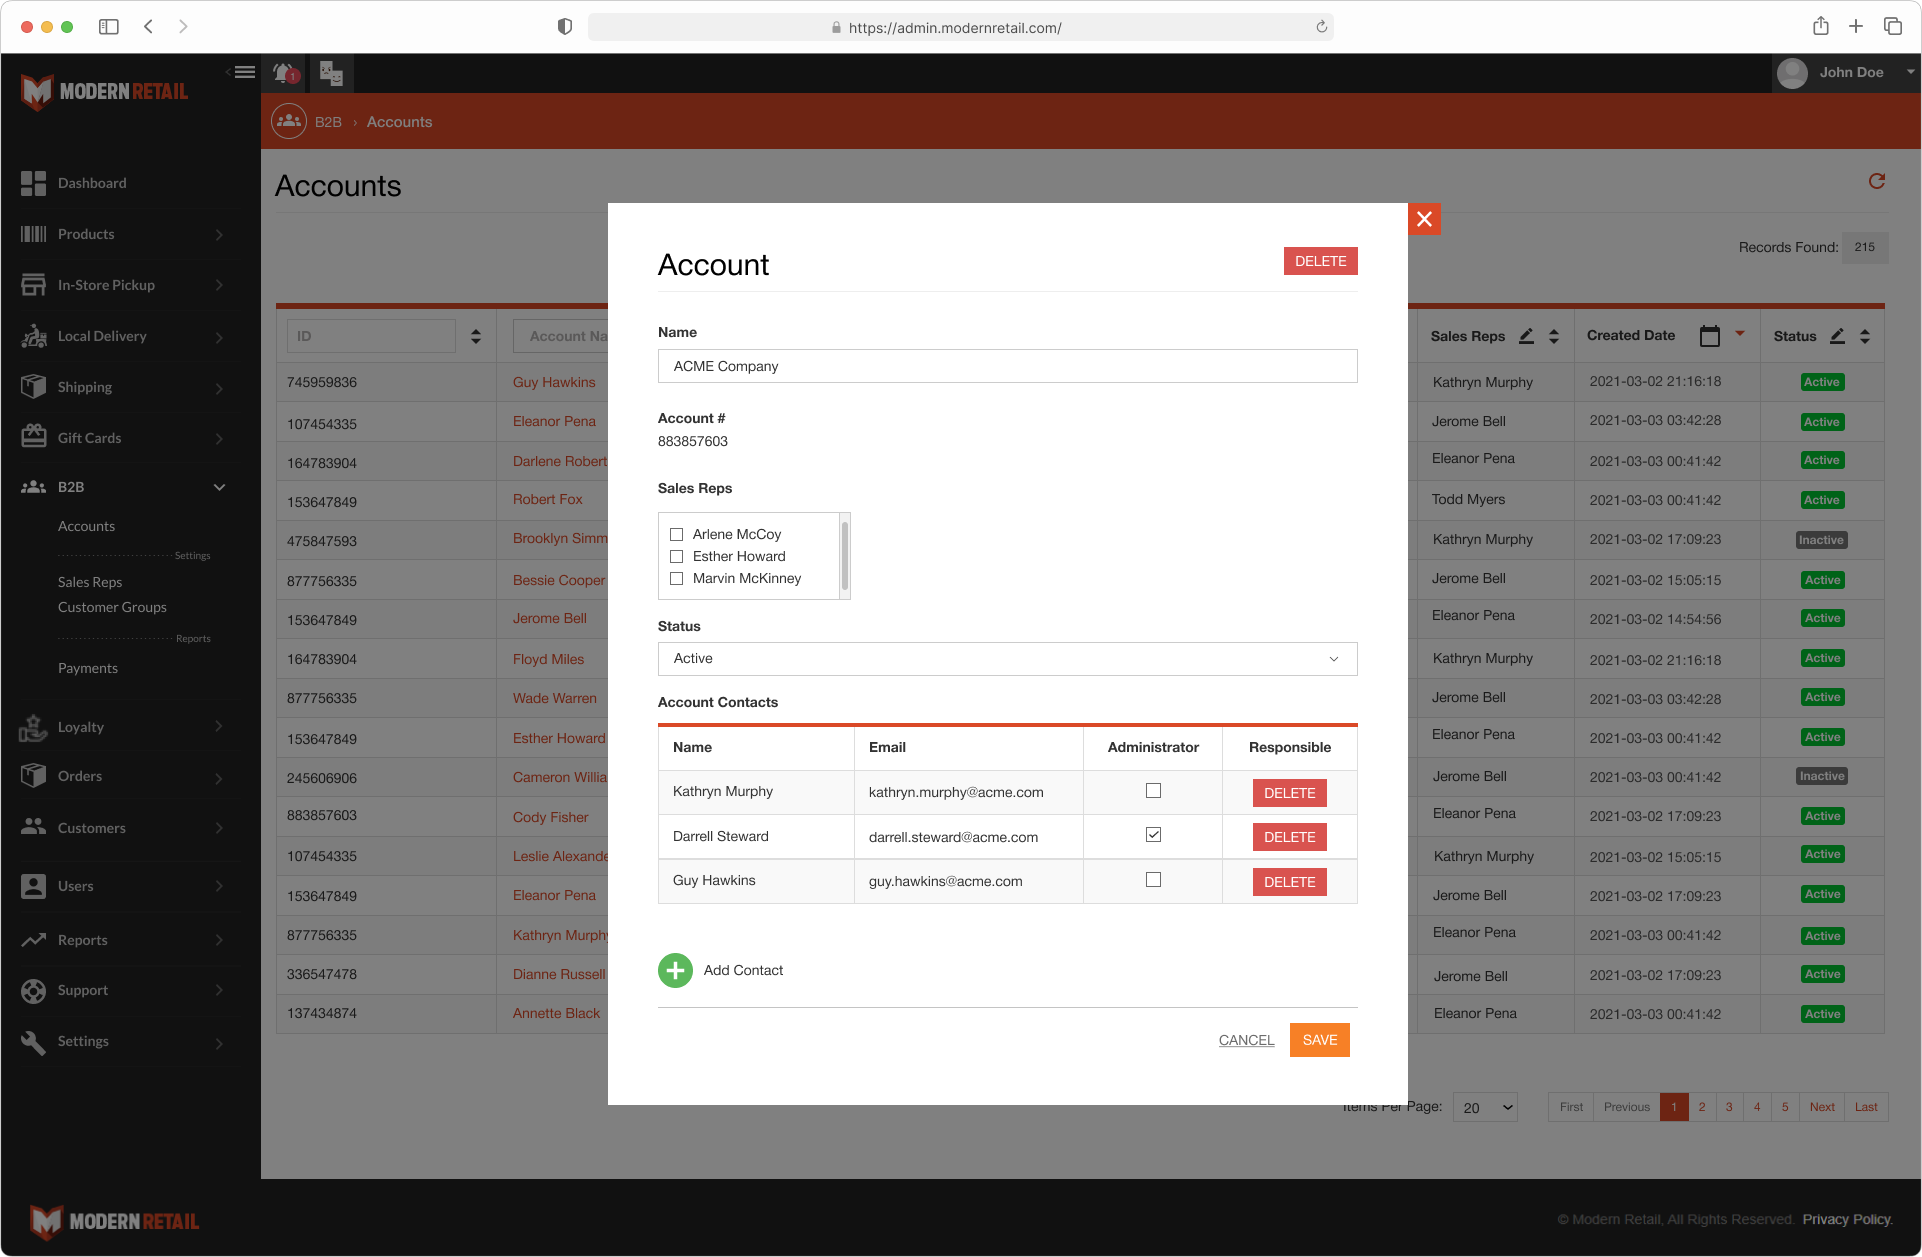Click the Sales Reps column edit pencil
This screenshot has width=1922, height=1257.
coord(1526,336)
